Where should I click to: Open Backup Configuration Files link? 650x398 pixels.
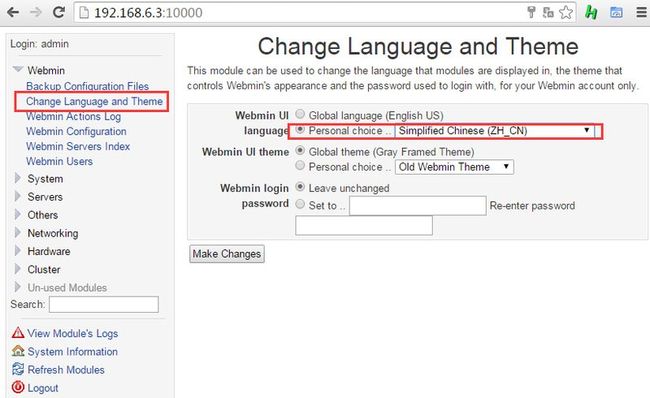coord(87,86)
